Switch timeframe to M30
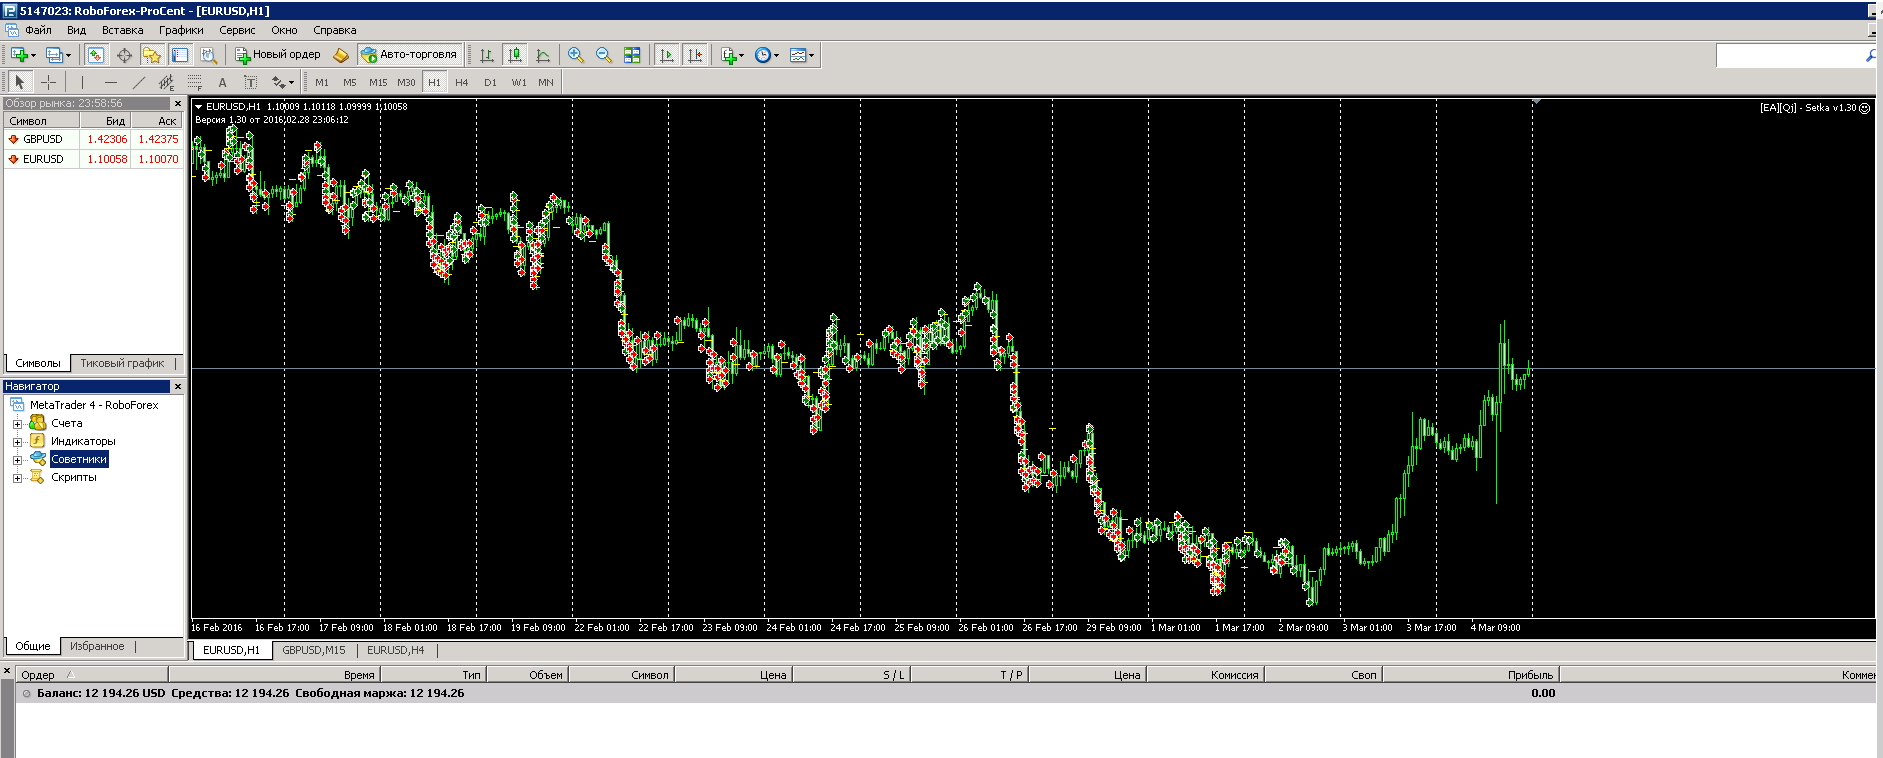This screenshot has width=1883, height=758. coord(406,82)
